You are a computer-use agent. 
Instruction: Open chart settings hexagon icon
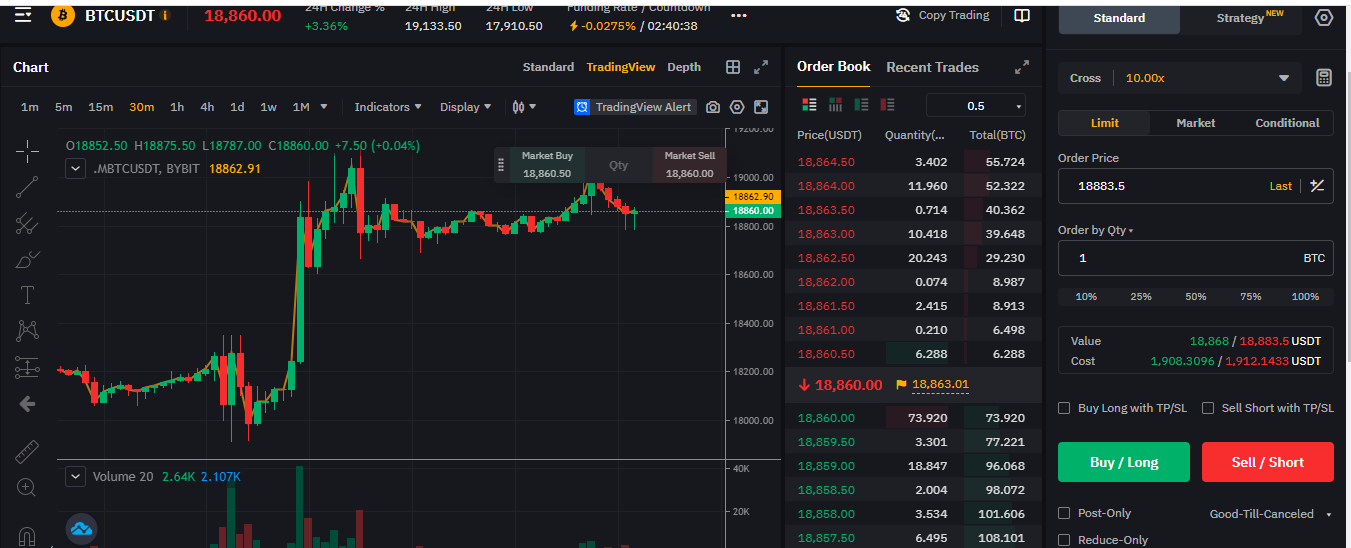pyautogui.click(x=737, y=107)
